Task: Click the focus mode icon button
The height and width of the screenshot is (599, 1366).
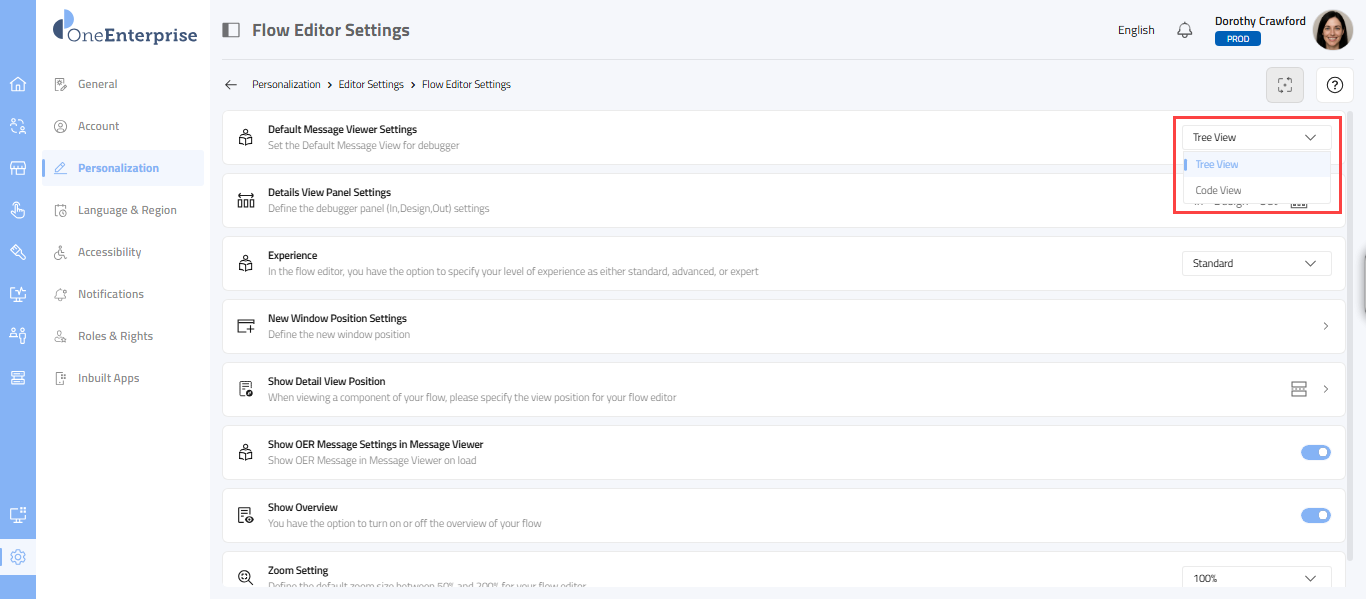Action: [x=1285, y=85]
